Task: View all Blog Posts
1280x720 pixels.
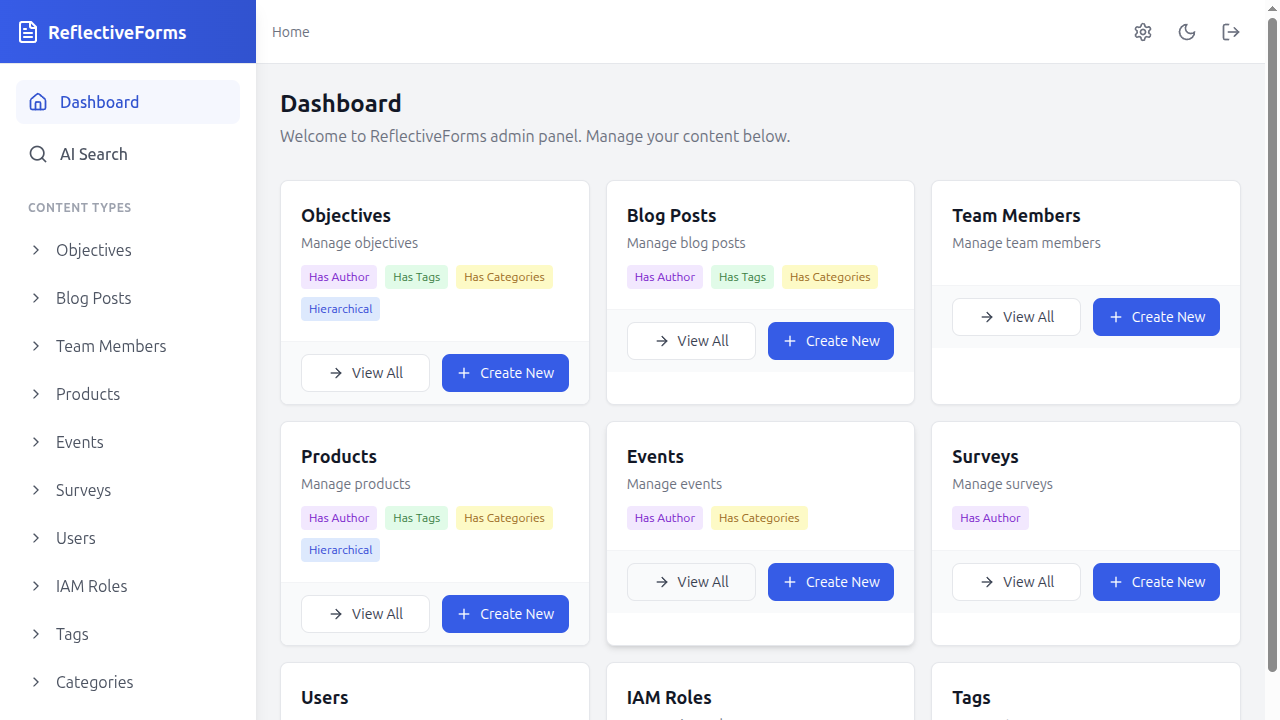Action: (x=691, y=341)
